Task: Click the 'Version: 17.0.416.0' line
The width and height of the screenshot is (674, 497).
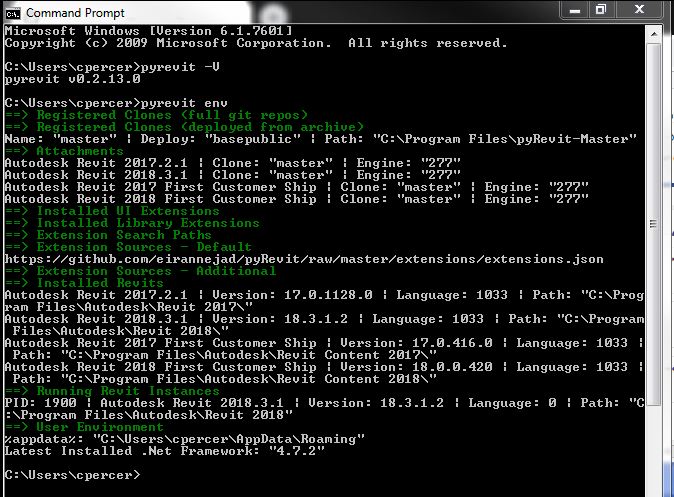Action: (x=325, y=344)
